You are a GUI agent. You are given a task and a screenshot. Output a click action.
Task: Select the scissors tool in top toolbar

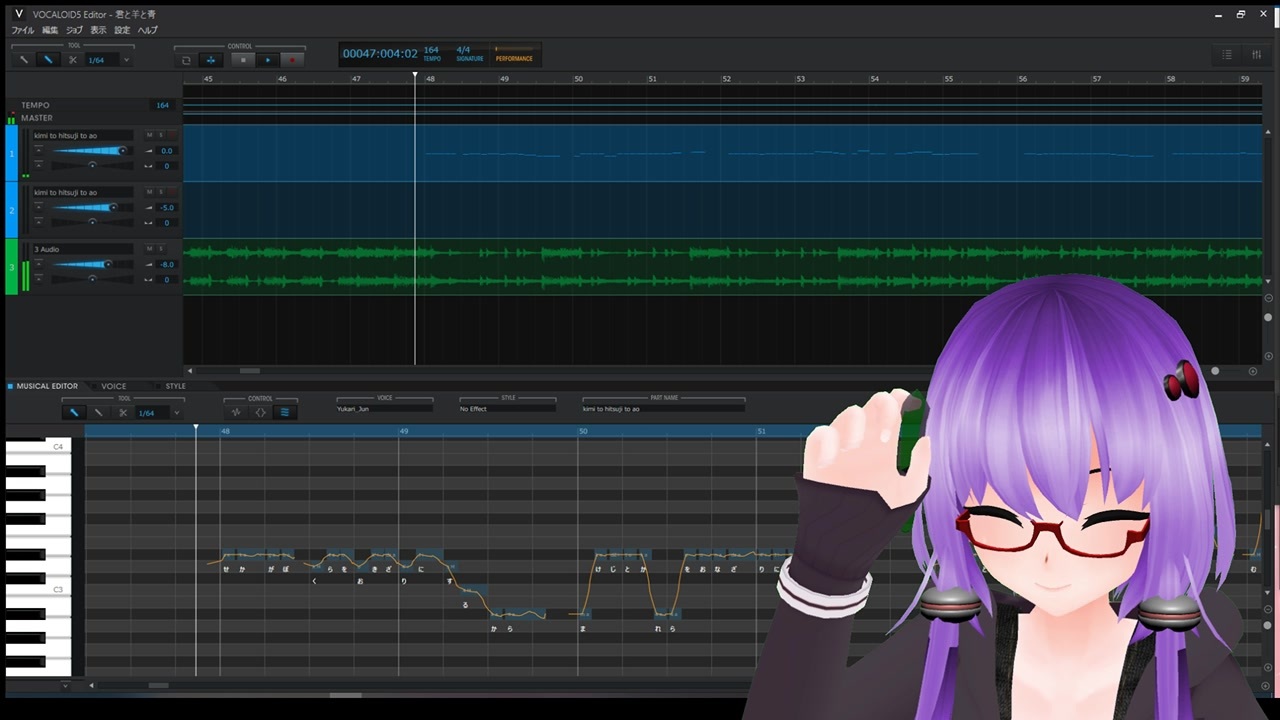click(72, 60)
